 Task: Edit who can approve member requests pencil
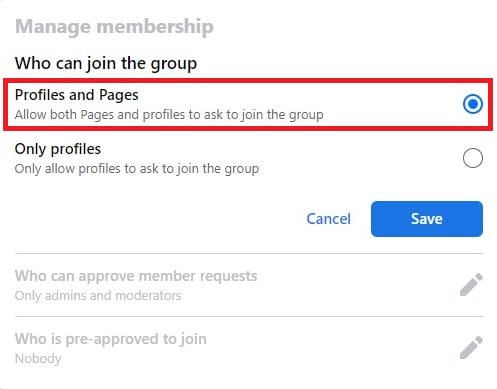point(471,284)
